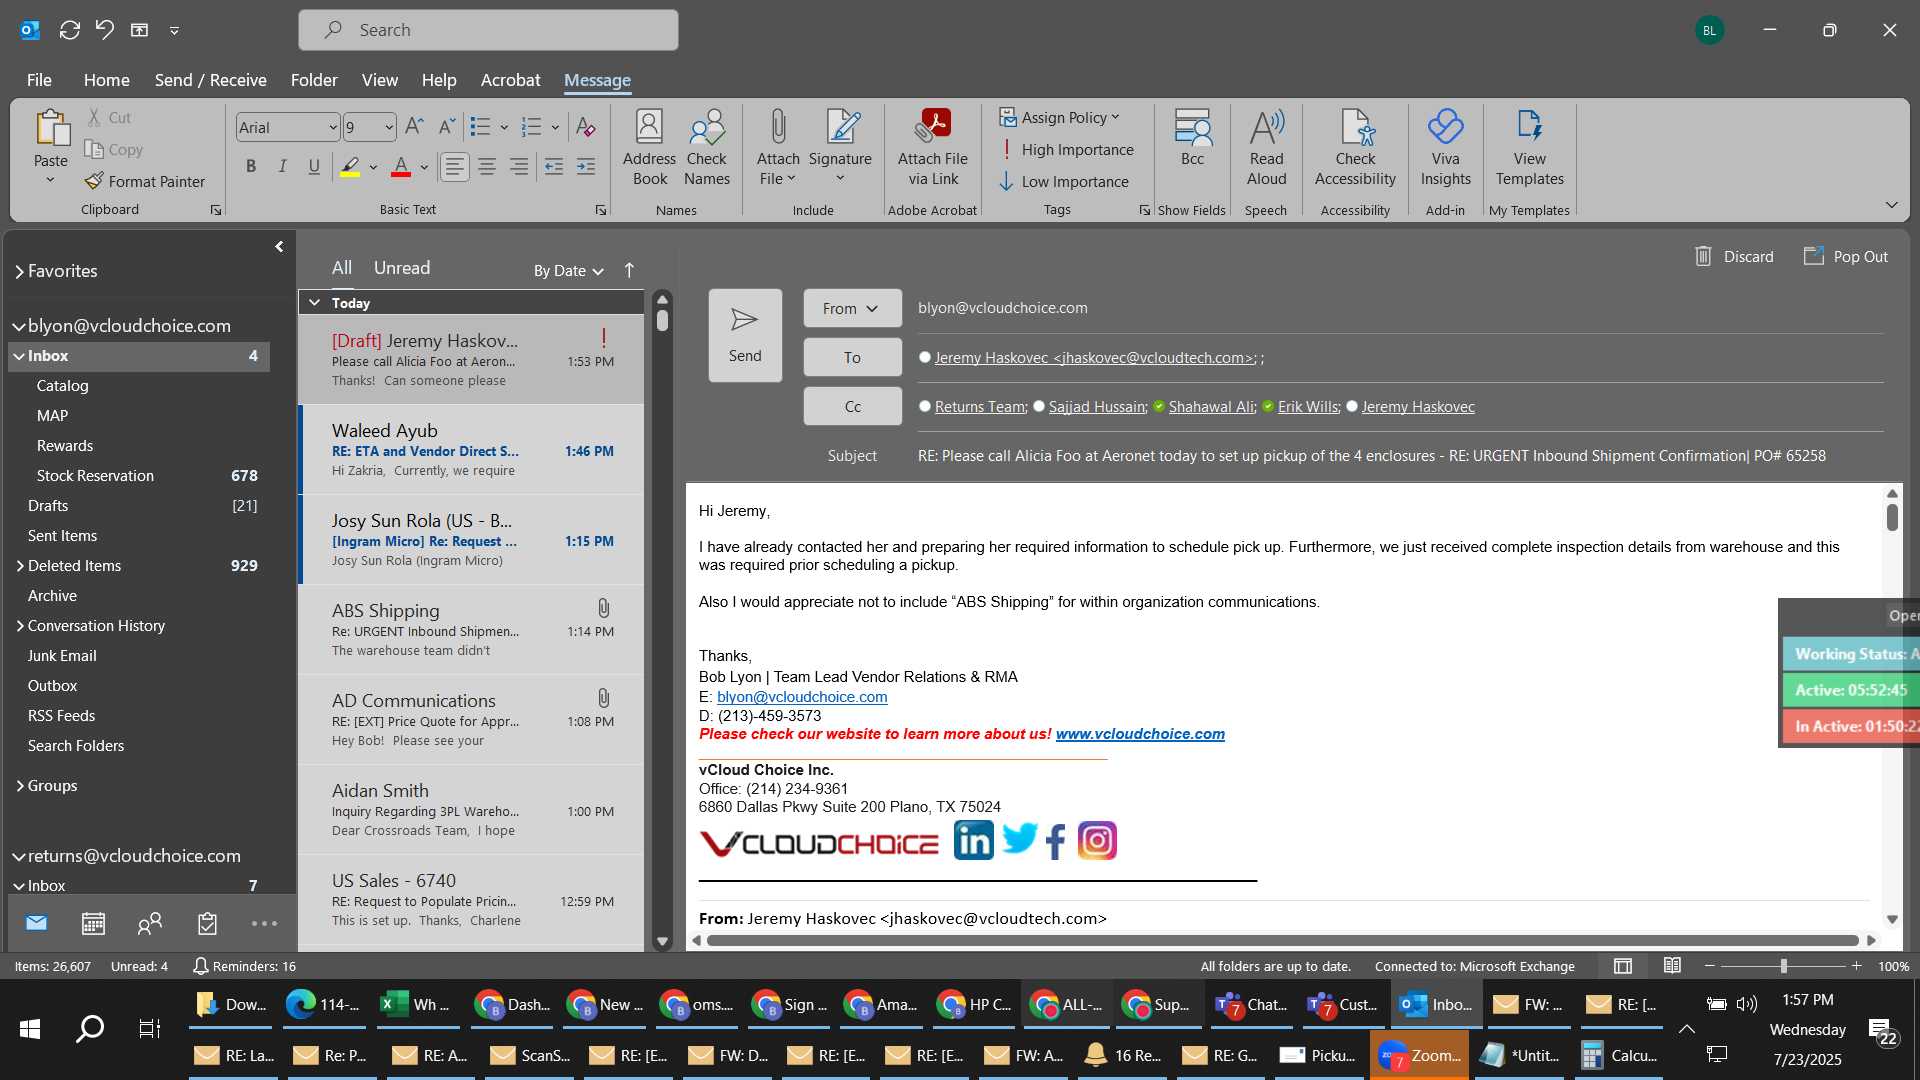Shrink font size icon

click(447, 126)
